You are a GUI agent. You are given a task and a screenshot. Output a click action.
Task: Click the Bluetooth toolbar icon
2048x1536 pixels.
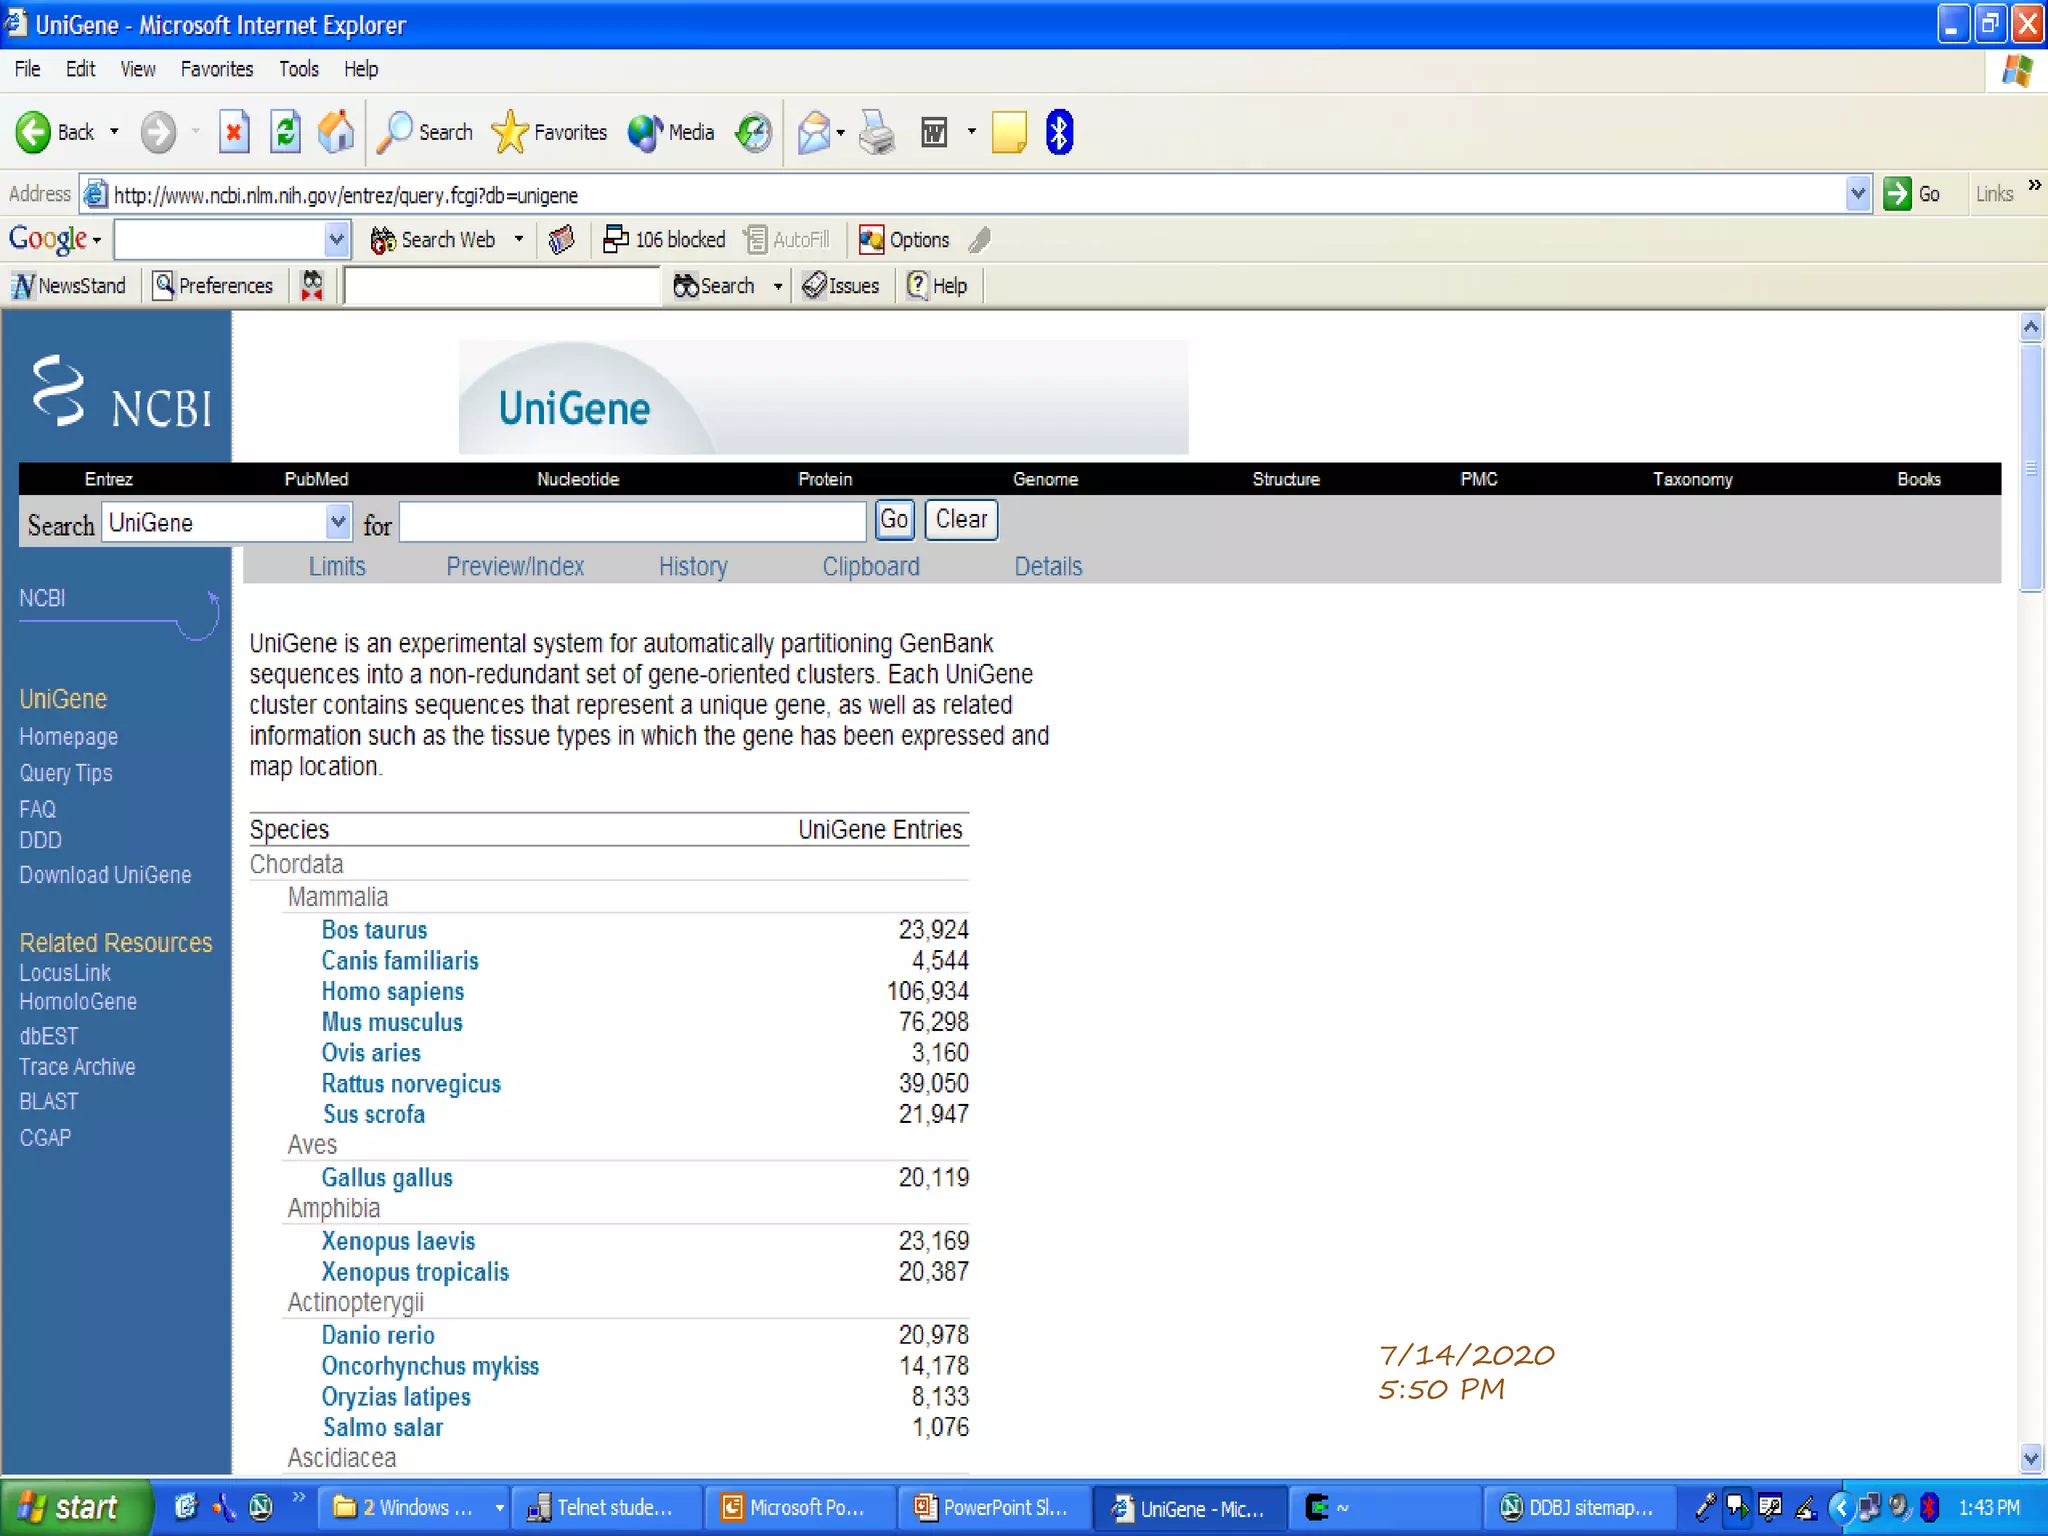(1059, 132)
